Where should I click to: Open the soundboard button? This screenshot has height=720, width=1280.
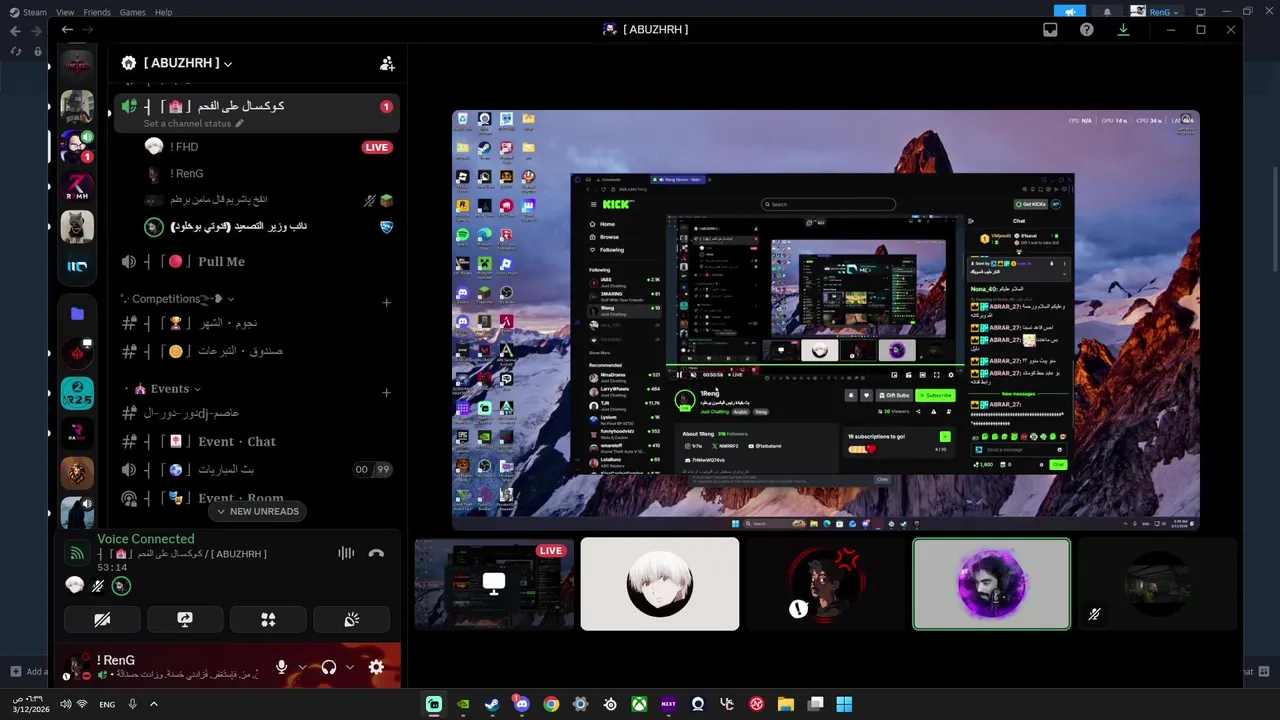click(x=351, y=620)
